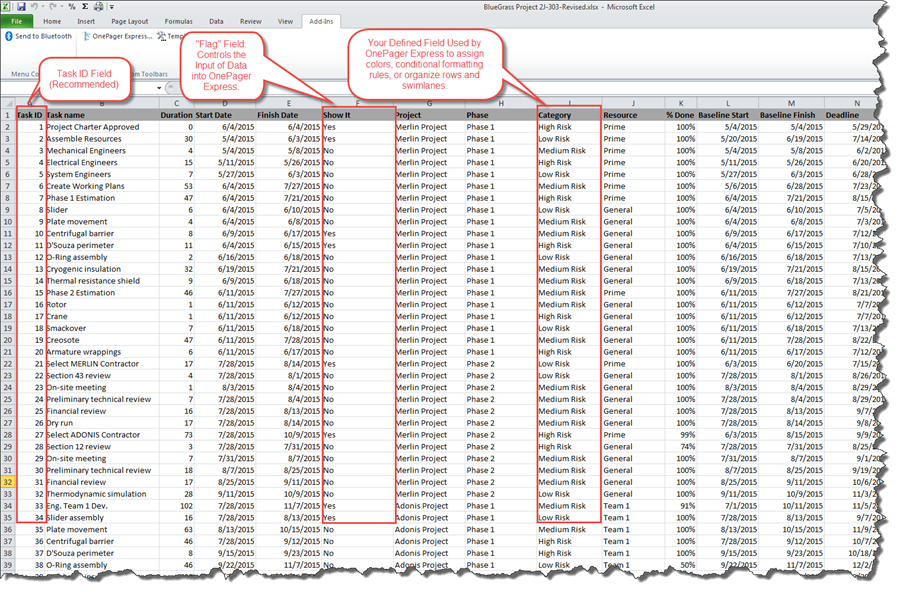
Task: Click the Redo arrow icon
Action: point(50,6)
